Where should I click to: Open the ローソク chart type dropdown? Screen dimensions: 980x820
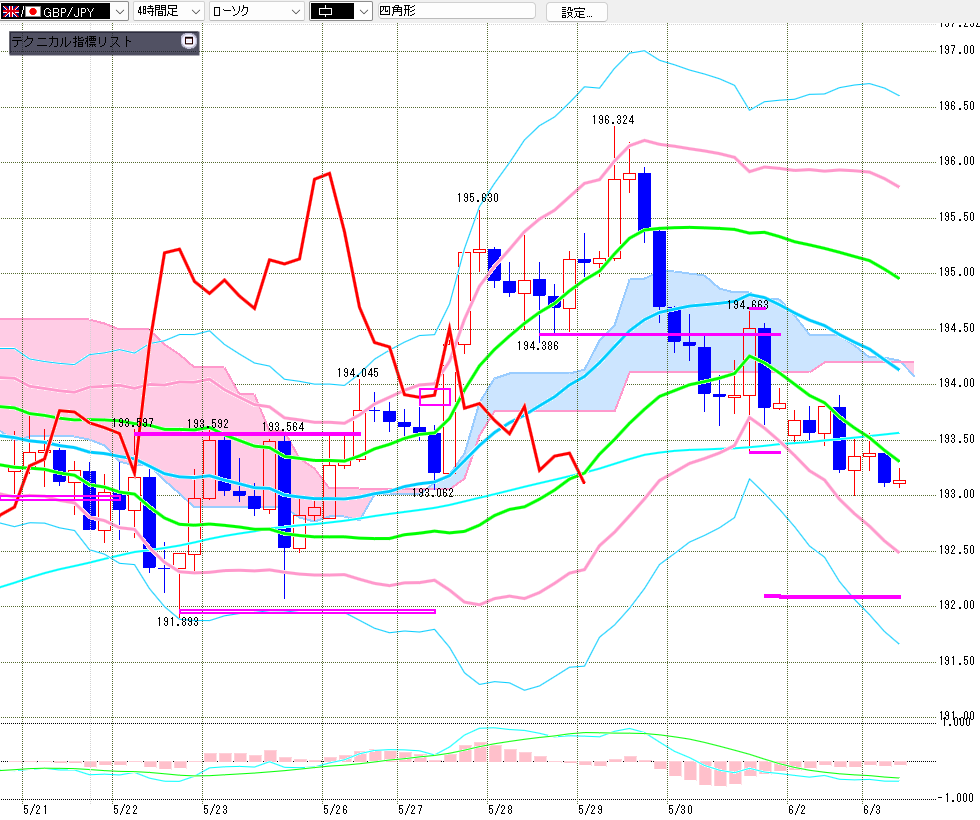point(257,11)
